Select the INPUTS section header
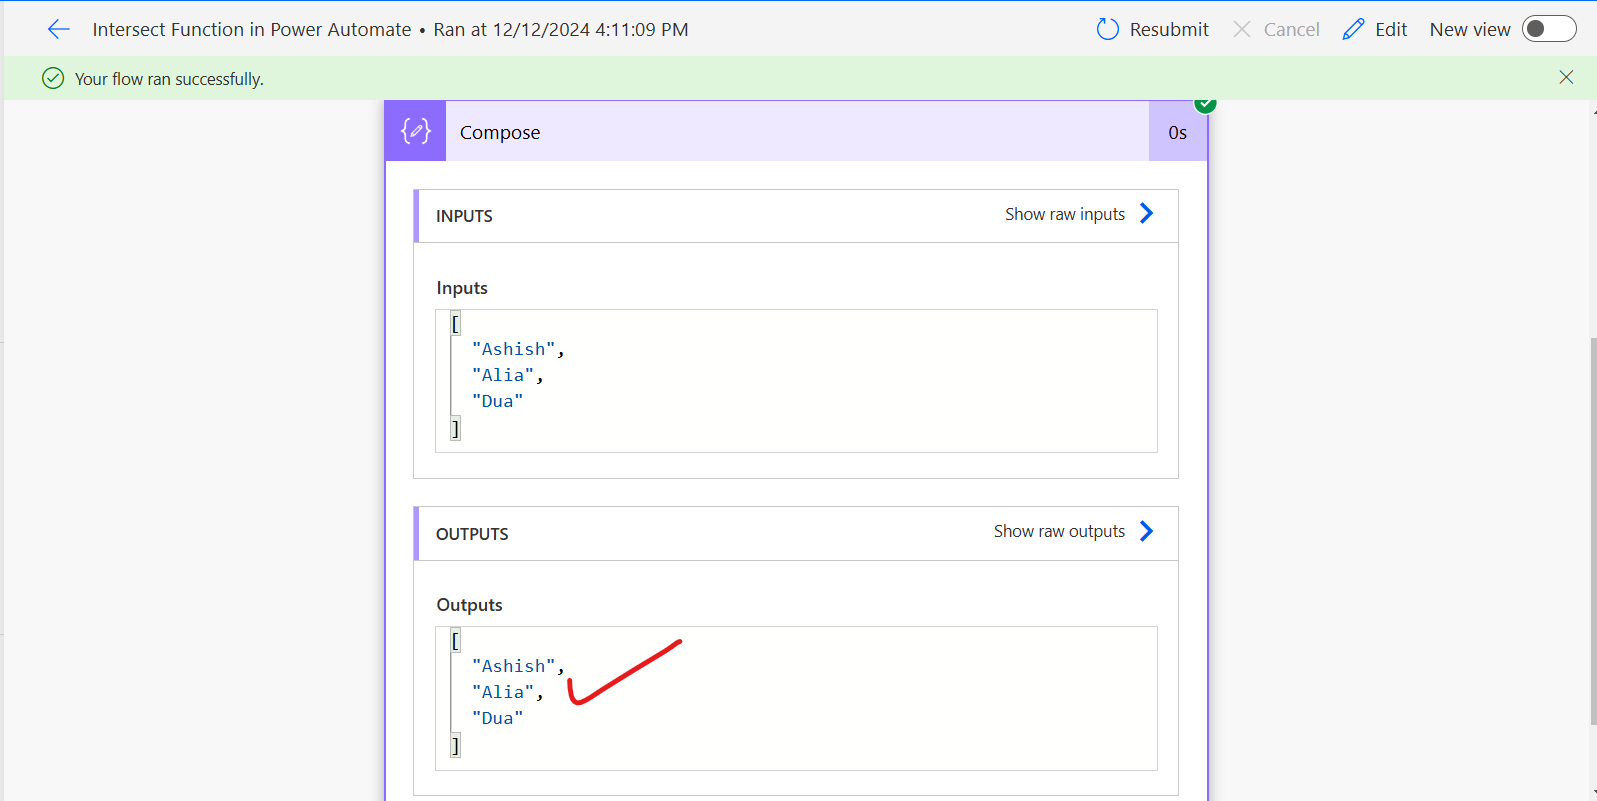The height and width of the screenshot is (801, 1597). (464, 216)
